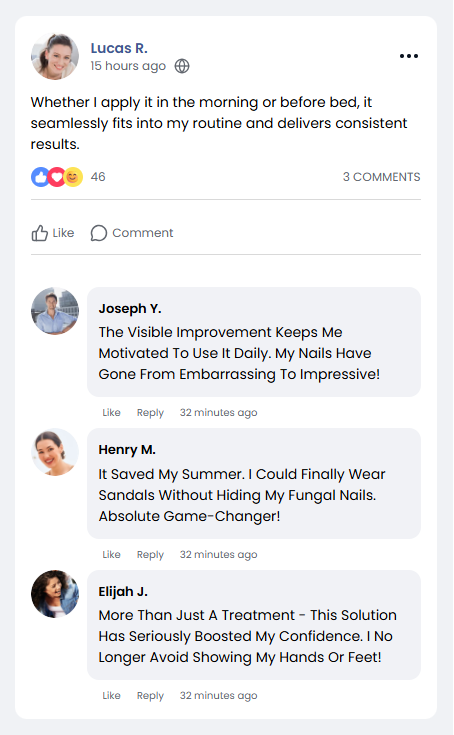
Task: View the 3 COMMENTS link
Action: pyautogui.click(x=381, y=177)
